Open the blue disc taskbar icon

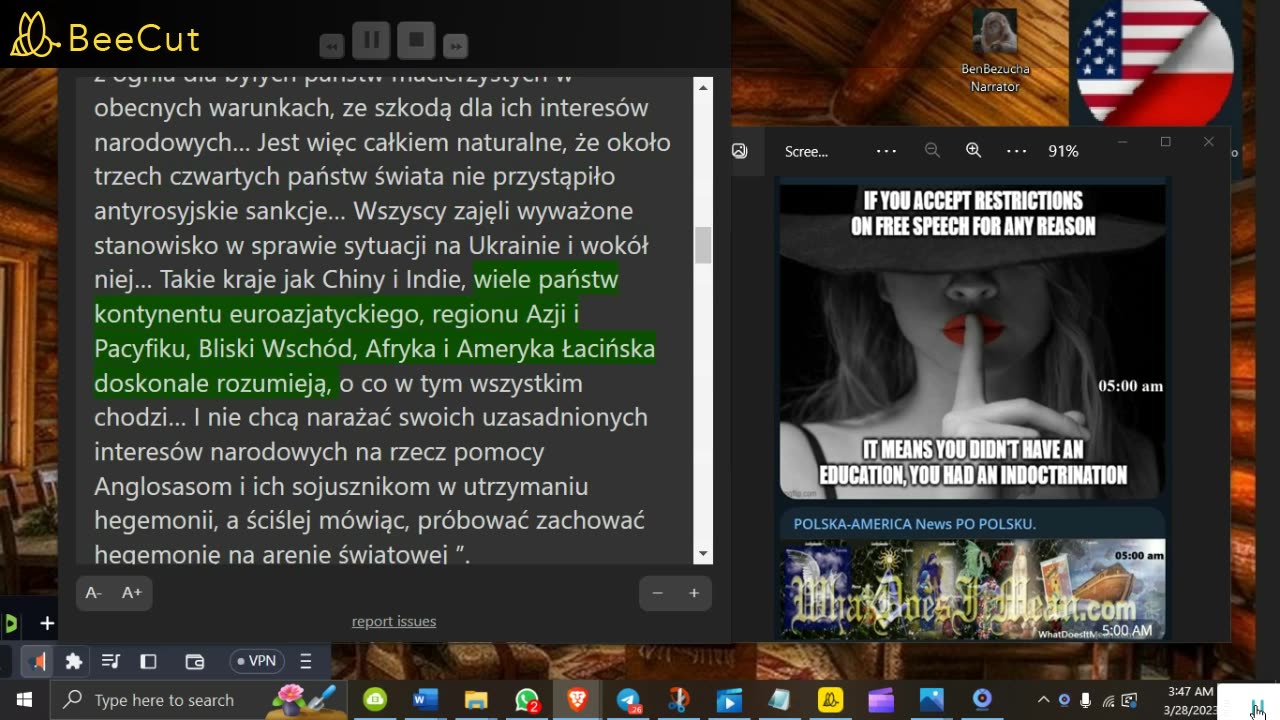[x=983, y=700]
